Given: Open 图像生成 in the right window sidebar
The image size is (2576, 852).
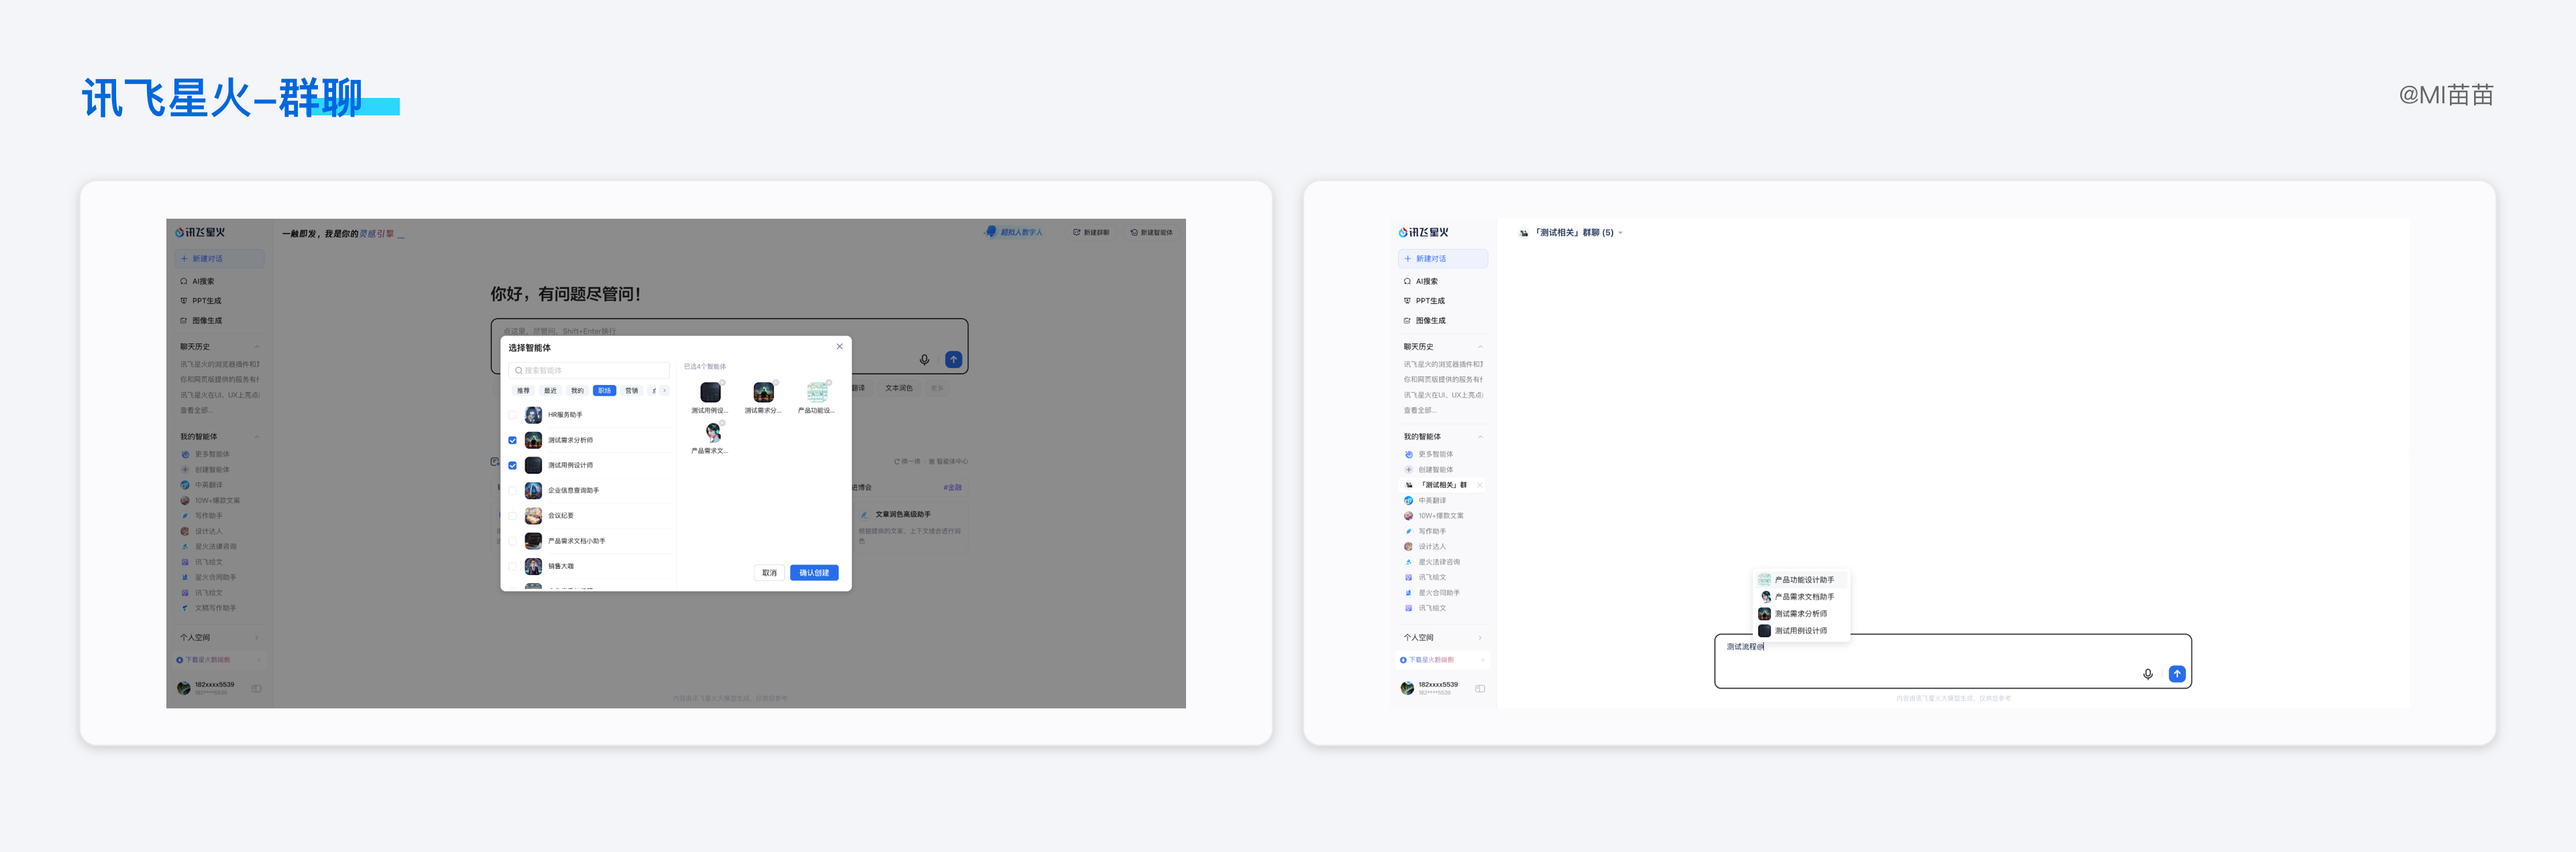Looking at the screenshot, I should (x=1424, y=321).
